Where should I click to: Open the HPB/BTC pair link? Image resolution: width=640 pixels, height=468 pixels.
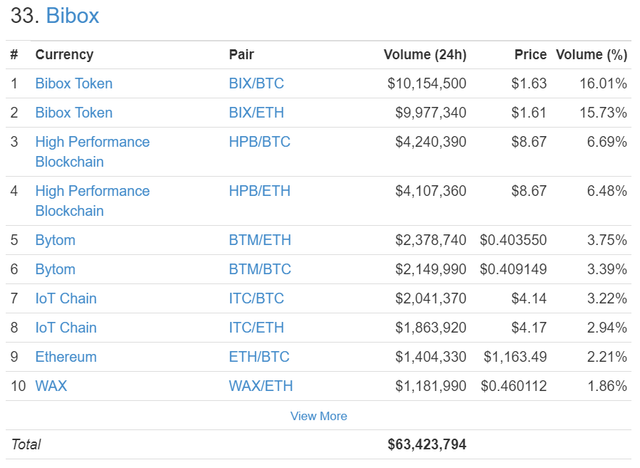tap(259, 142)
